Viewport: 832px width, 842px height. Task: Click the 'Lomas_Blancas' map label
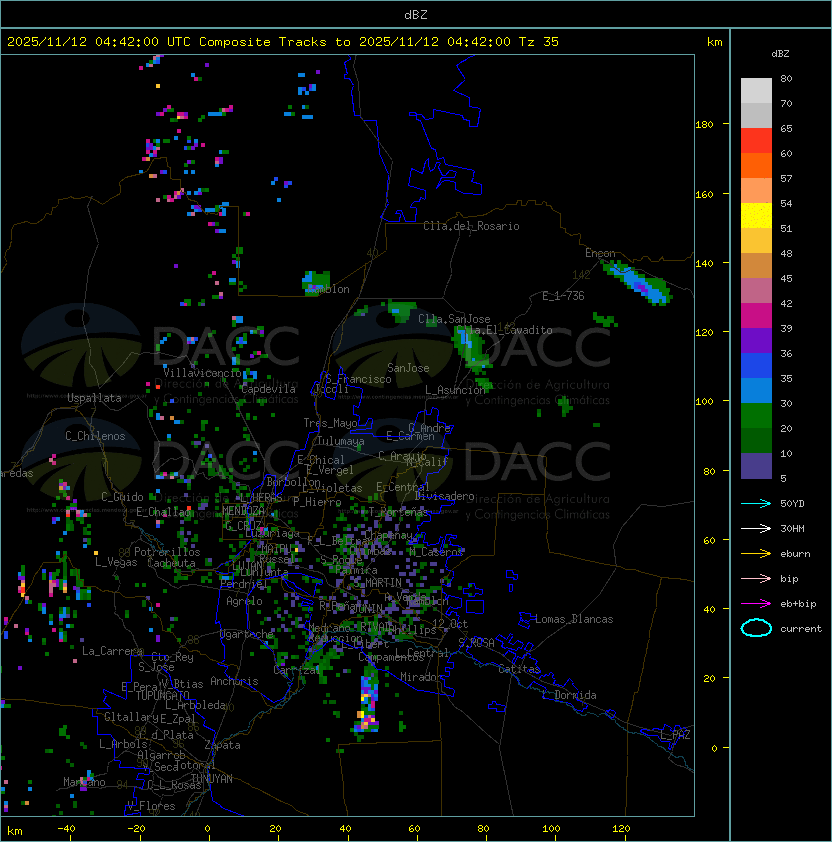click(574, 619)
